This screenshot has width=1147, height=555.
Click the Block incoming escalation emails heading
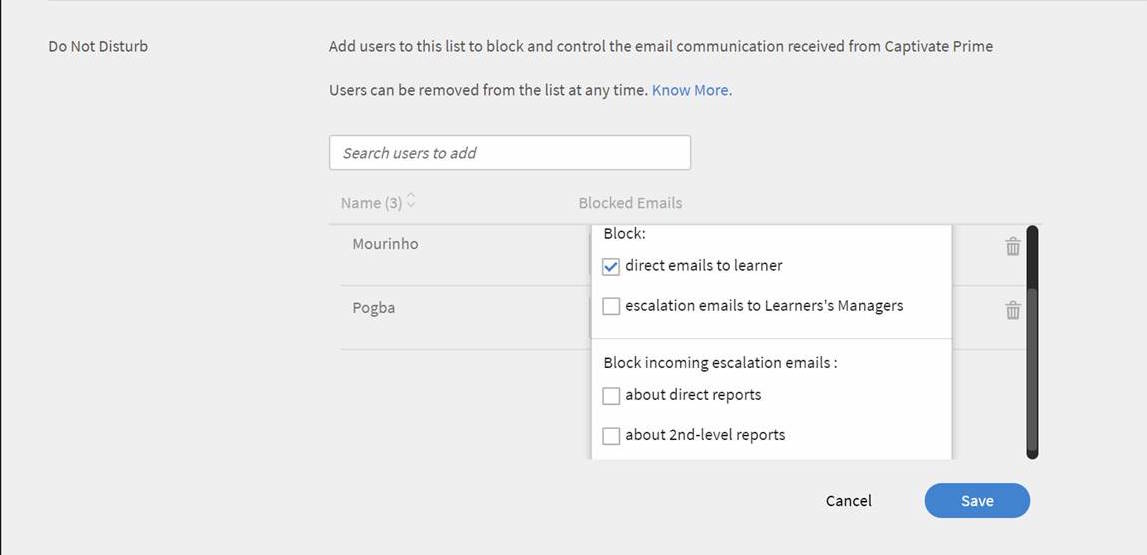click(x=720, y=363)
